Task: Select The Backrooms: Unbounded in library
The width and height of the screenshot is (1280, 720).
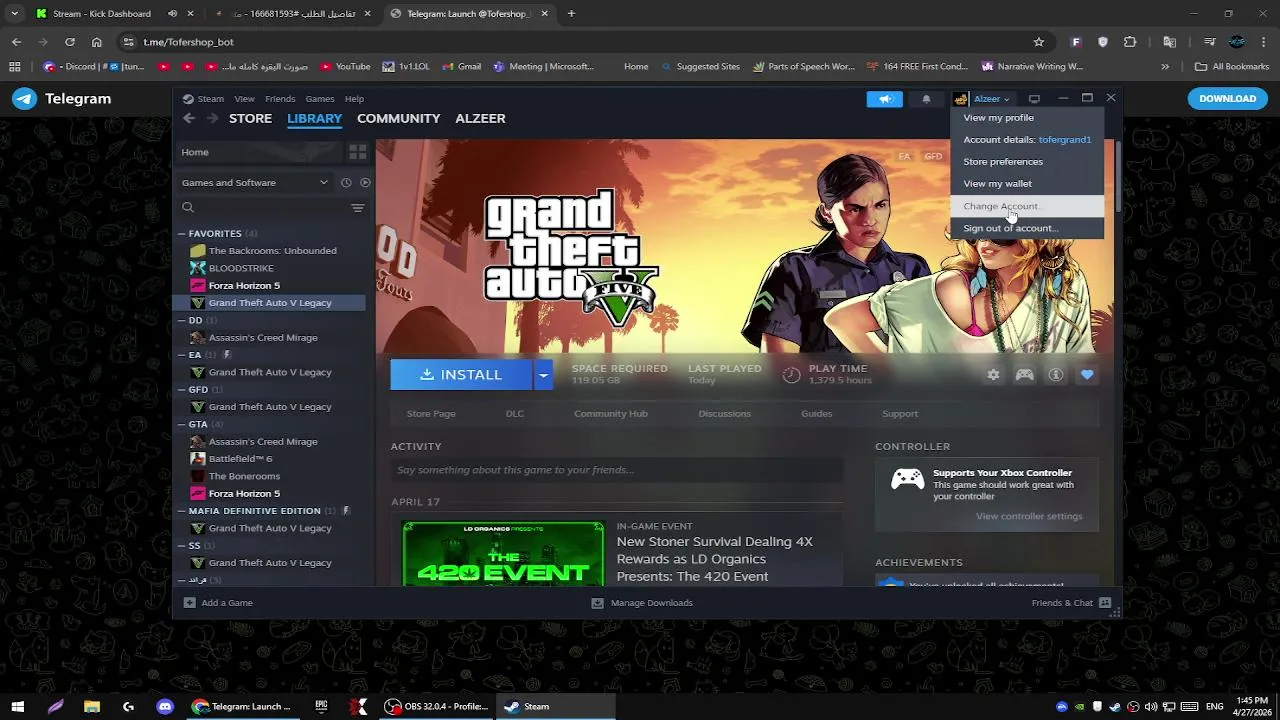Action: point(272,251)
